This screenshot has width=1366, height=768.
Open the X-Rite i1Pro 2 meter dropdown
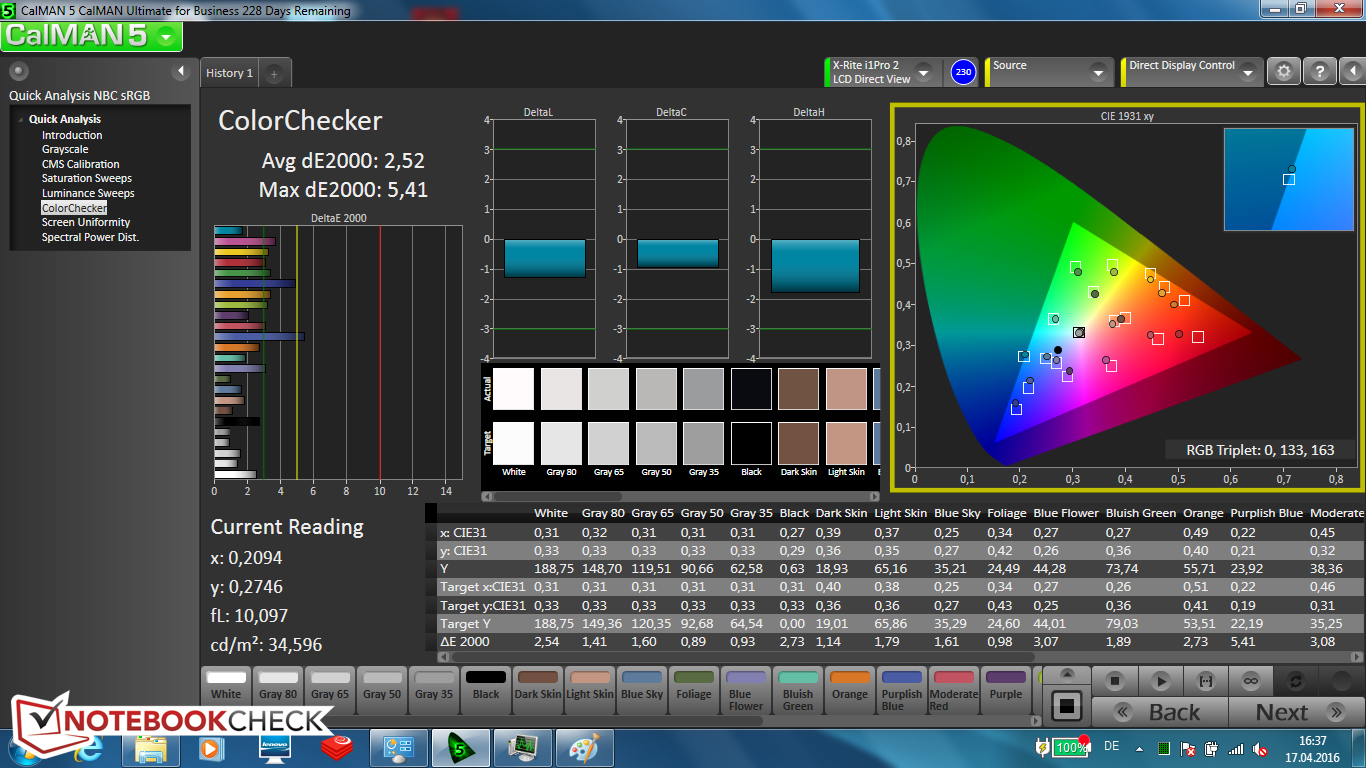pos(923,73)
